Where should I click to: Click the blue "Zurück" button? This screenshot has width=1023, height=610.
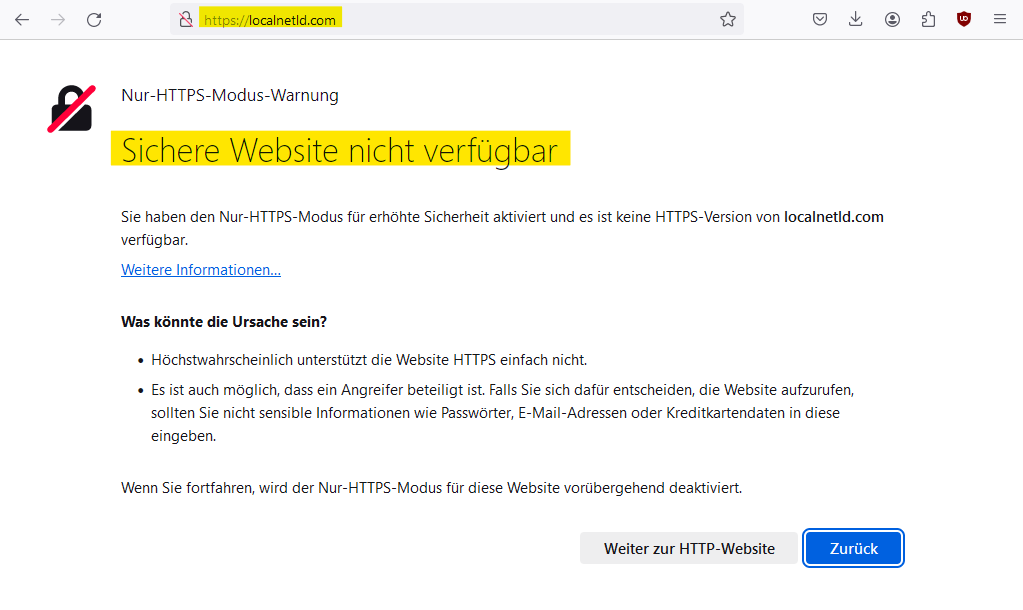(x=854, y=548)
